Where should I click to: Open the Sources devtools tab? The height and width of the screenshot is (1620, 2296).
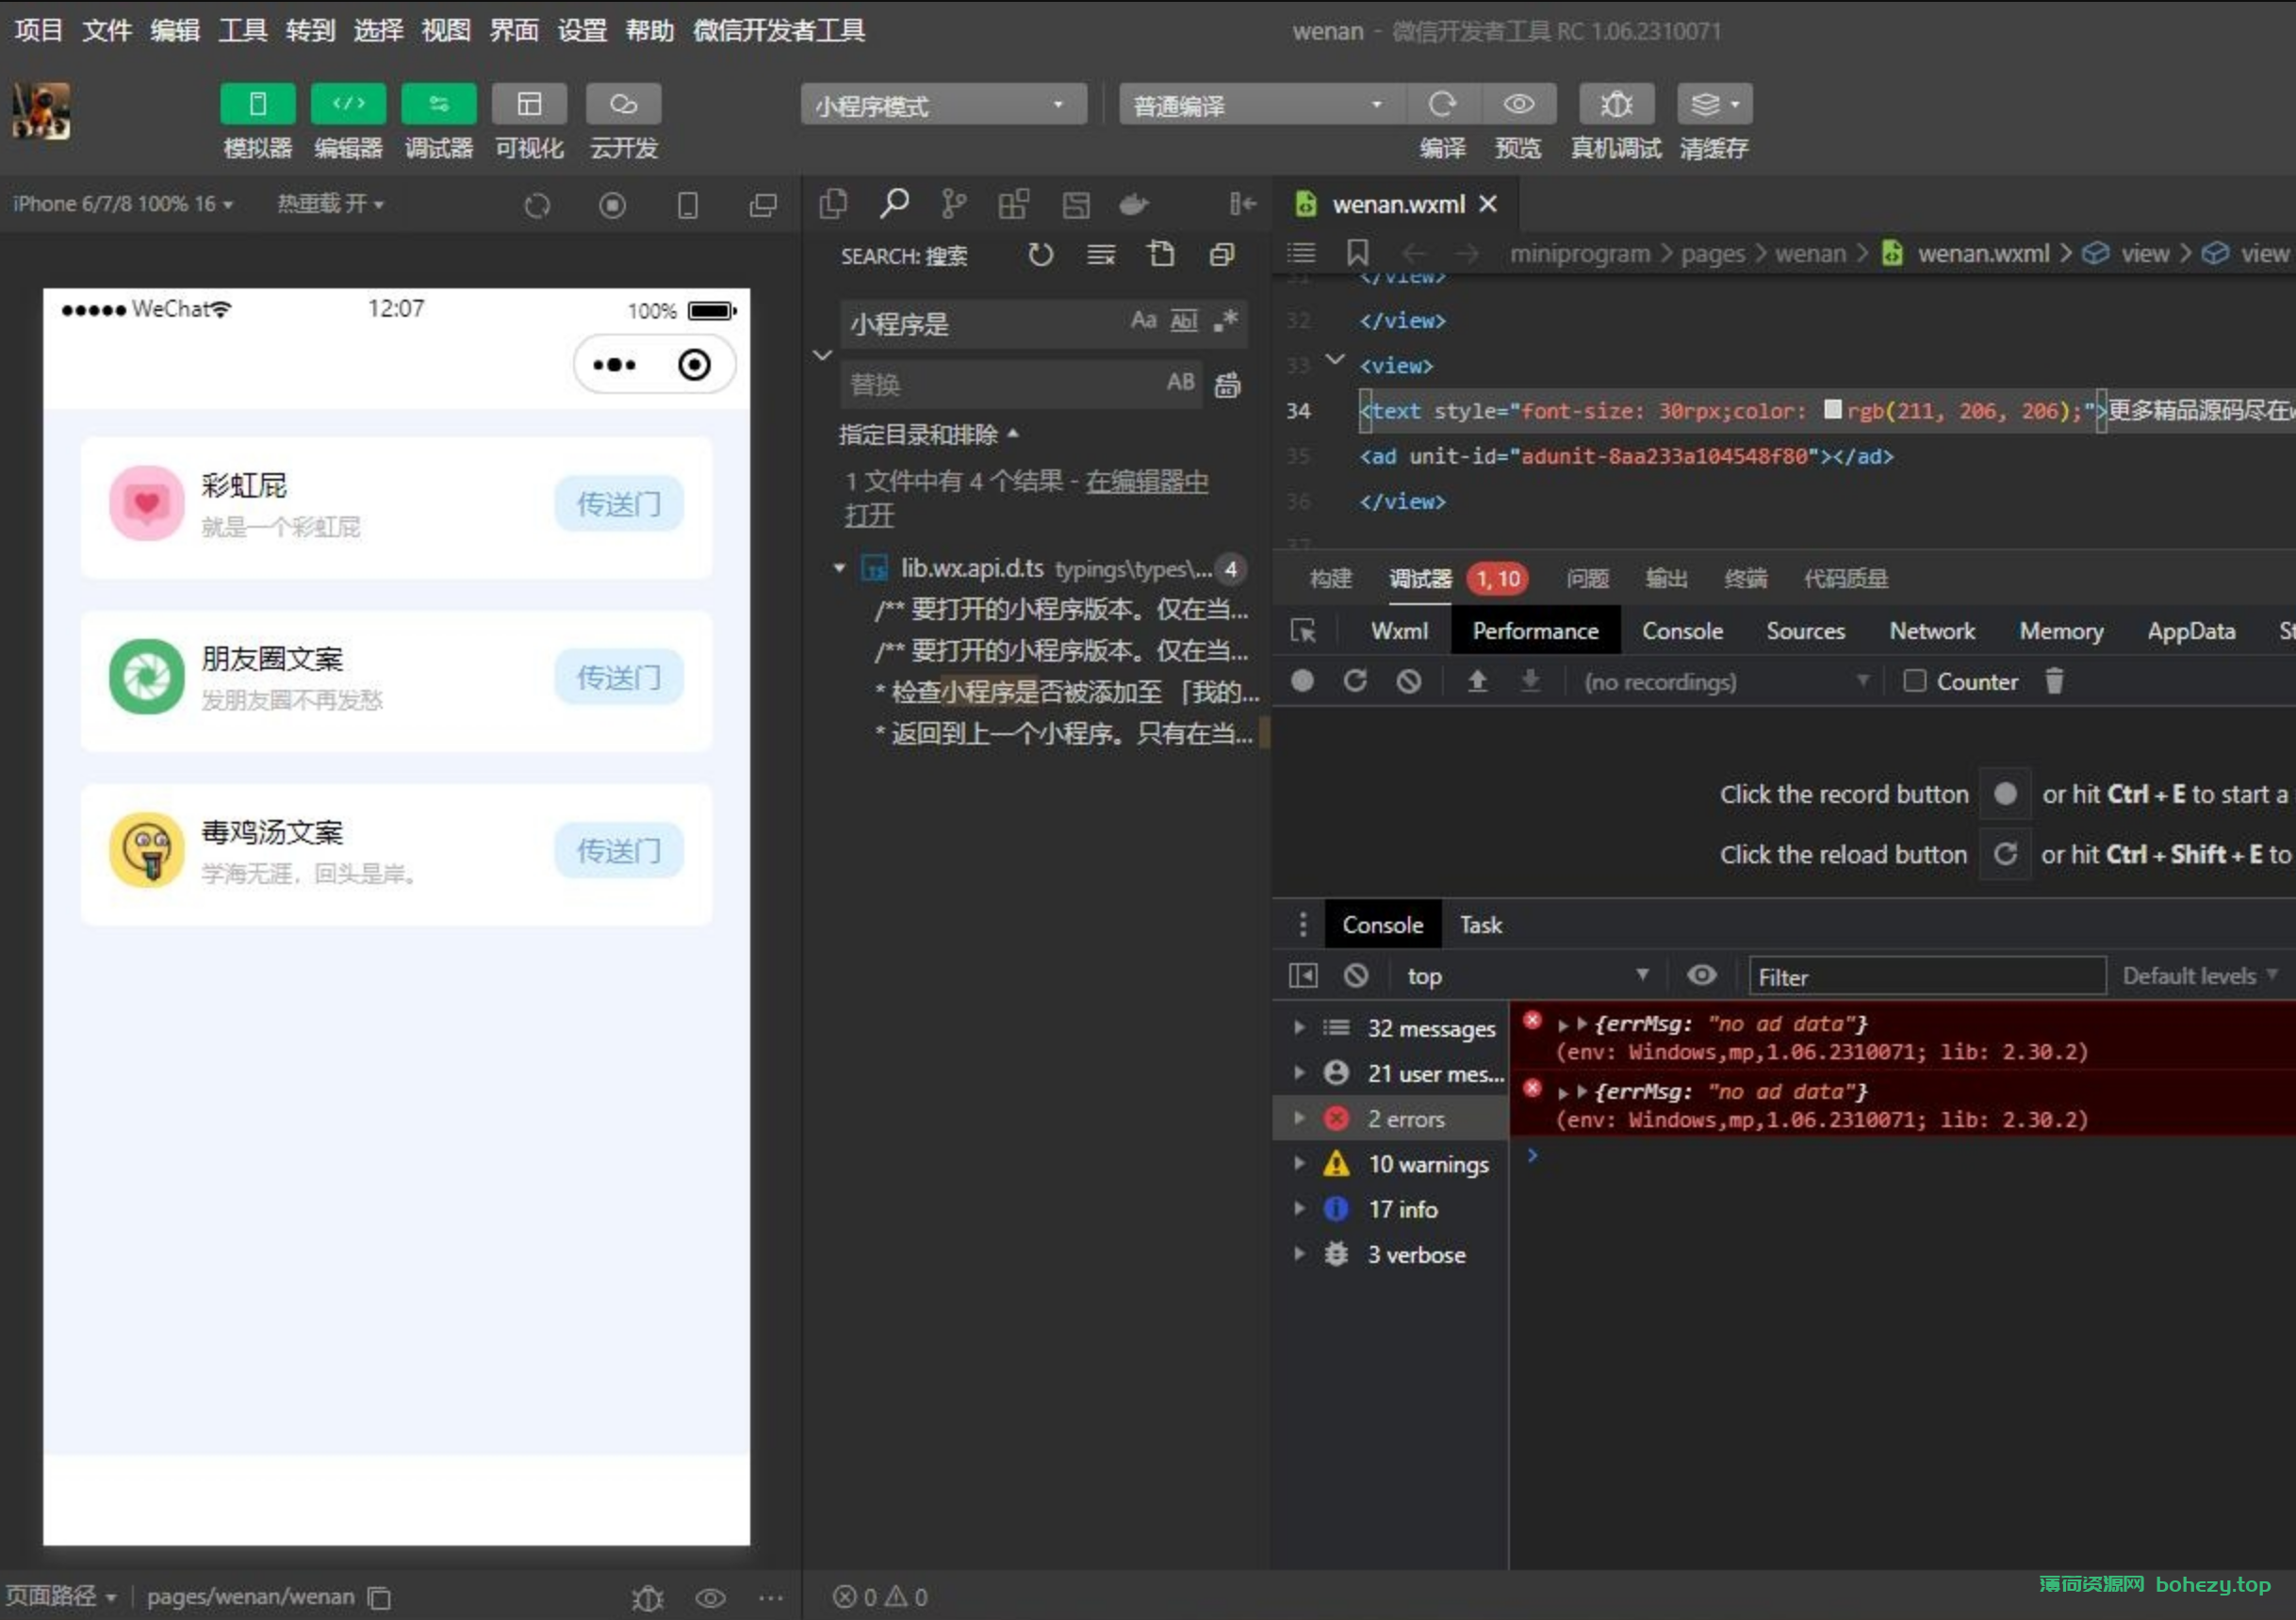[x=1805, y=631]
